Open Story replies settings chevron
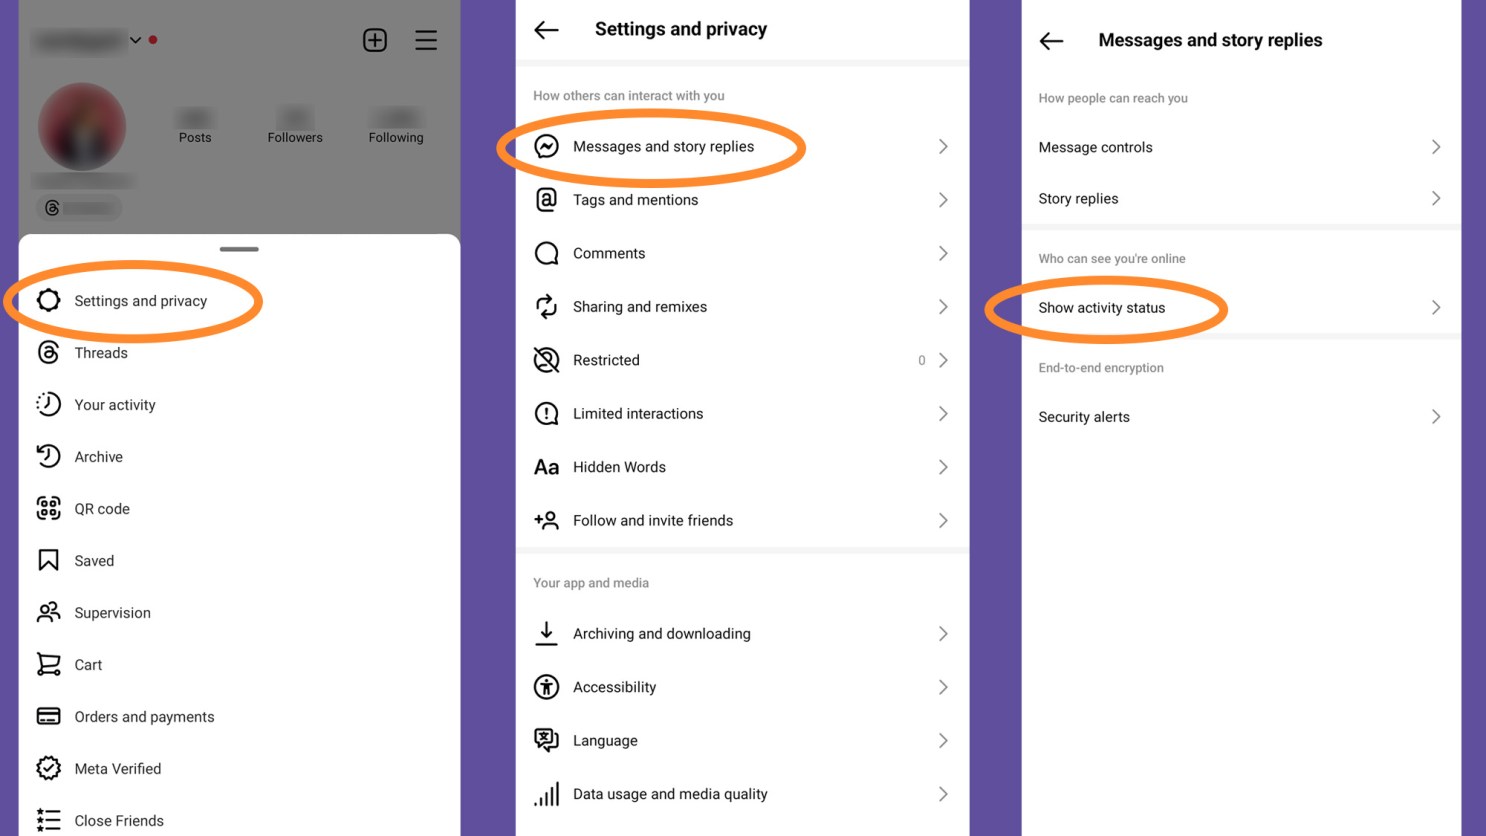The height and width of the screenshot is (836, 1486). point(1437,197)
